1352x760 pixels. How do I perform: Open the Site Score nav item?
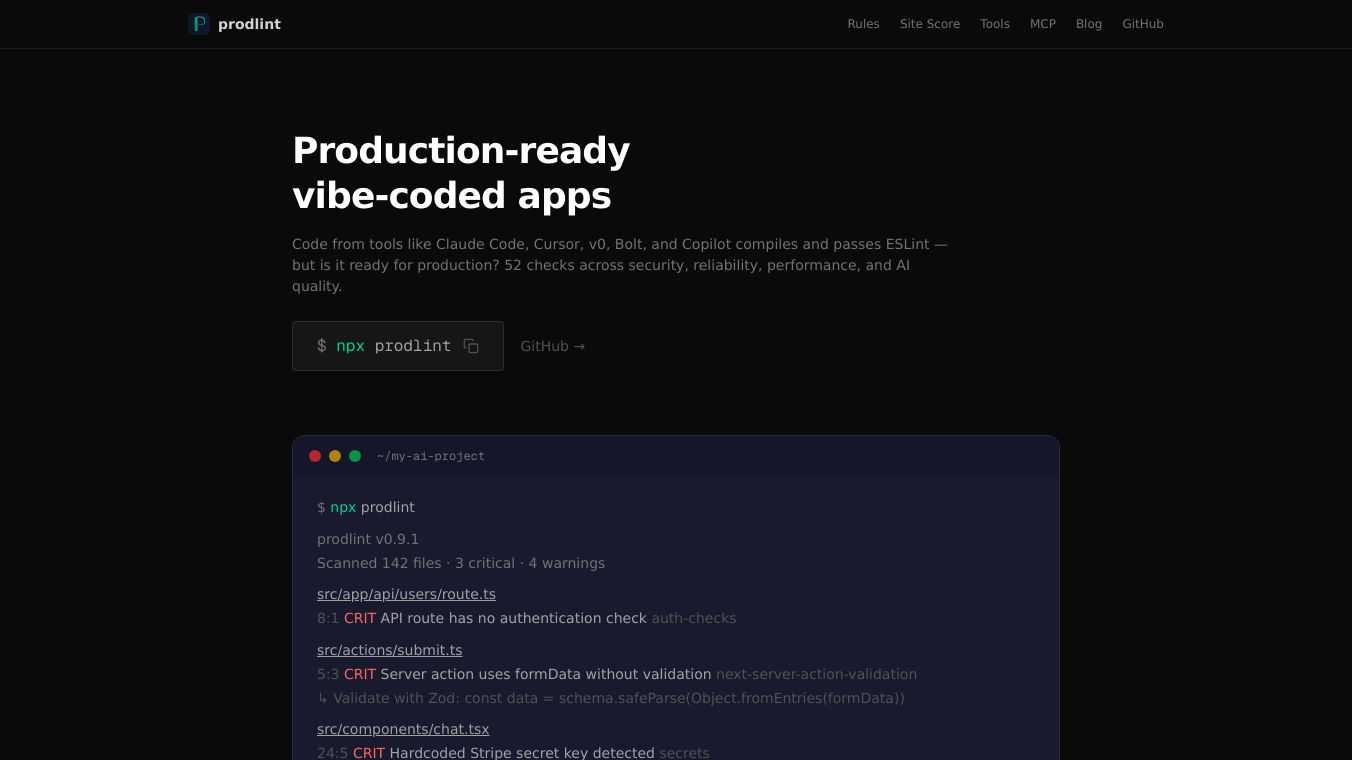[x=930, y=24]
